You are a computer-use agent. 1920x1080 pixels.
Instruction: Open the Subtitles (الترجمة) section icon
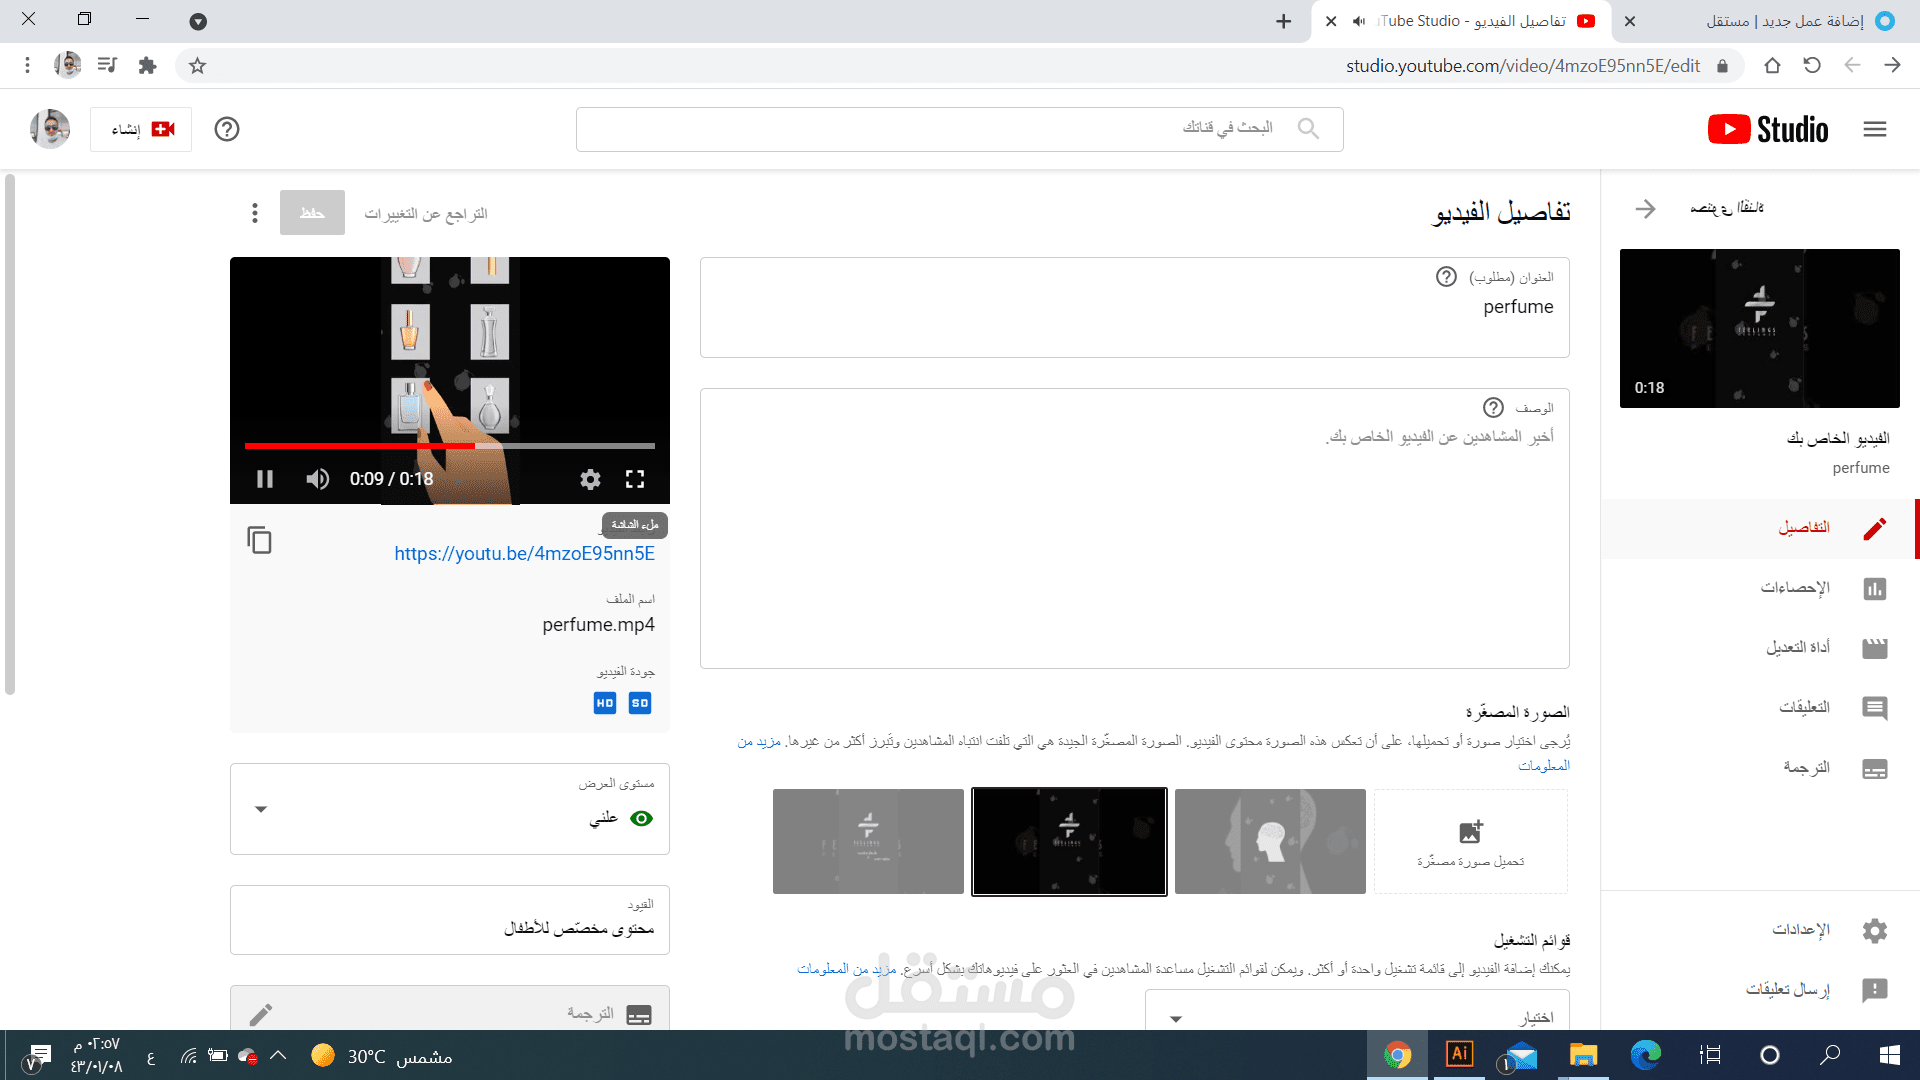(x=1875, y=769)
